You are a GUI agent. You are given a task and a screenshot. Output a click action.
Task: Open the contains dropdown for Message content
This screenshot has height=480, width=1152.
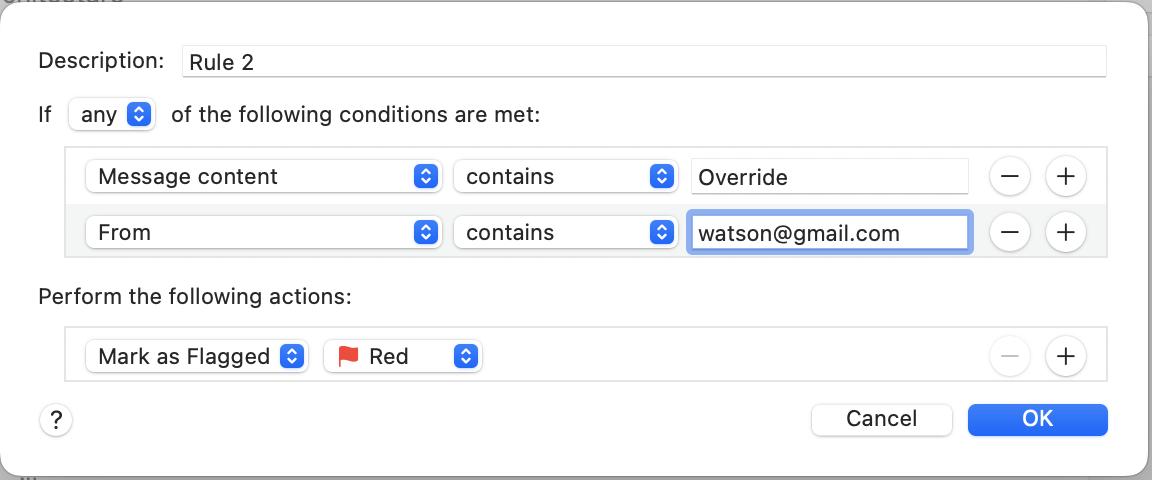point(566,176)
